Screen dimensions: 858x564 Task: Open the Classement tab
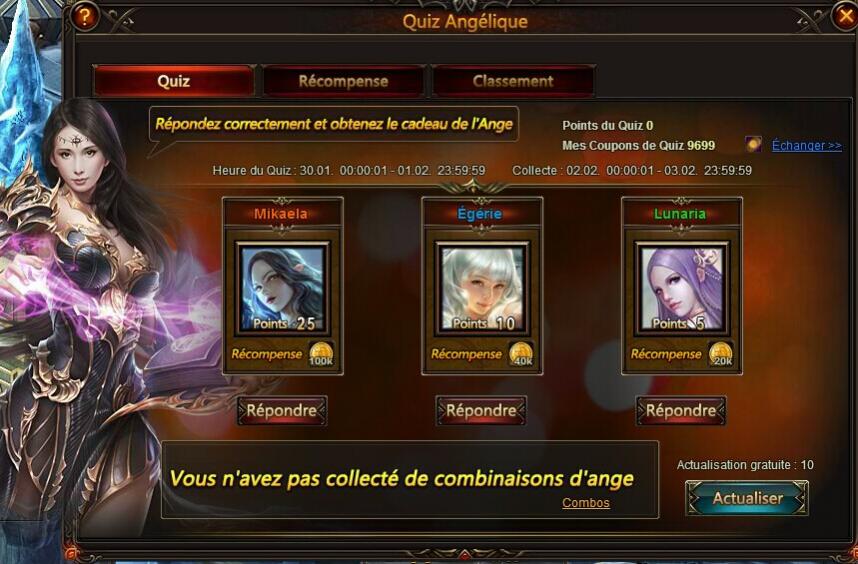tap(513, 82)
